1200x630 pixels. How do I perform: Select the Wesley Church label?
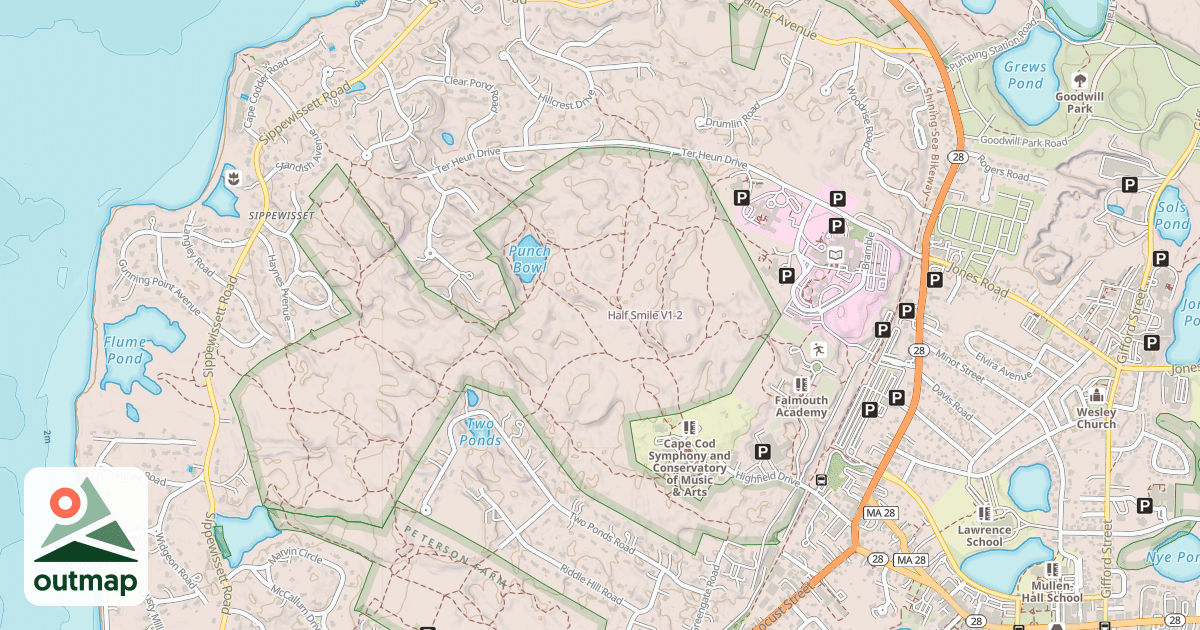pos(1096,417)
